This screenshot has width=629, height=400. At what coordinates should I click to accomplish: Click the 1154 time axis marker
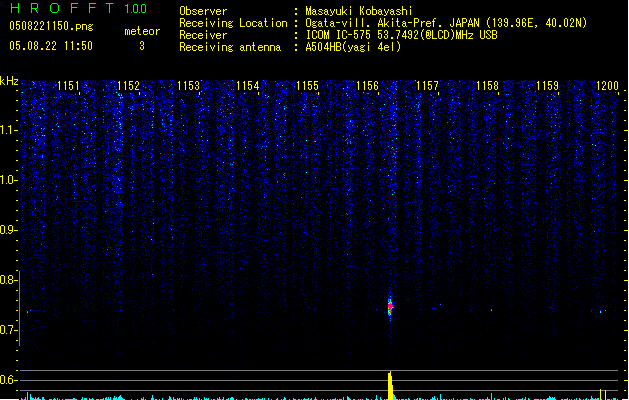(248, 86)
